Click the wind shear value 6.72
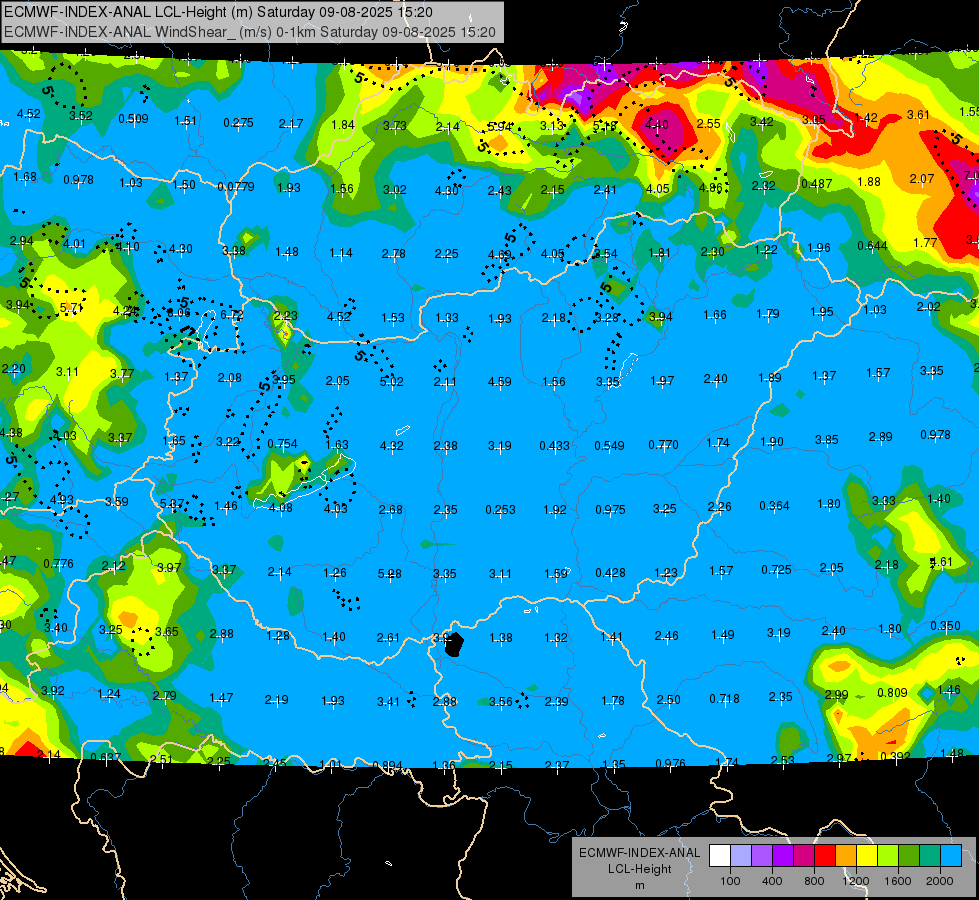Screen dimensions: 979x900 [232, 315]
